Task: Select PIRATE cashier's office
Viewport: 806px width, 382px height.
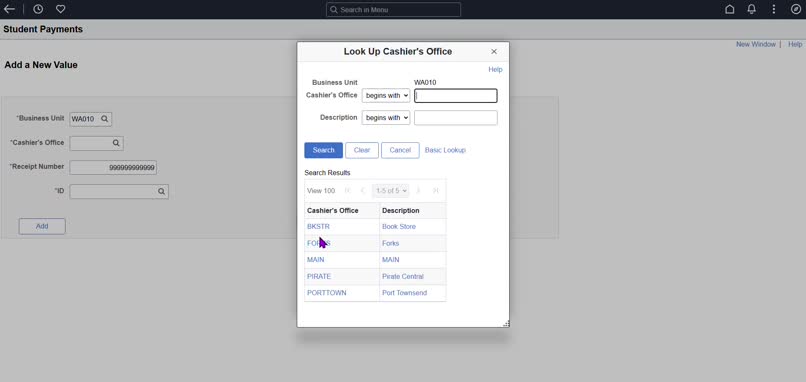Action: 319,276
